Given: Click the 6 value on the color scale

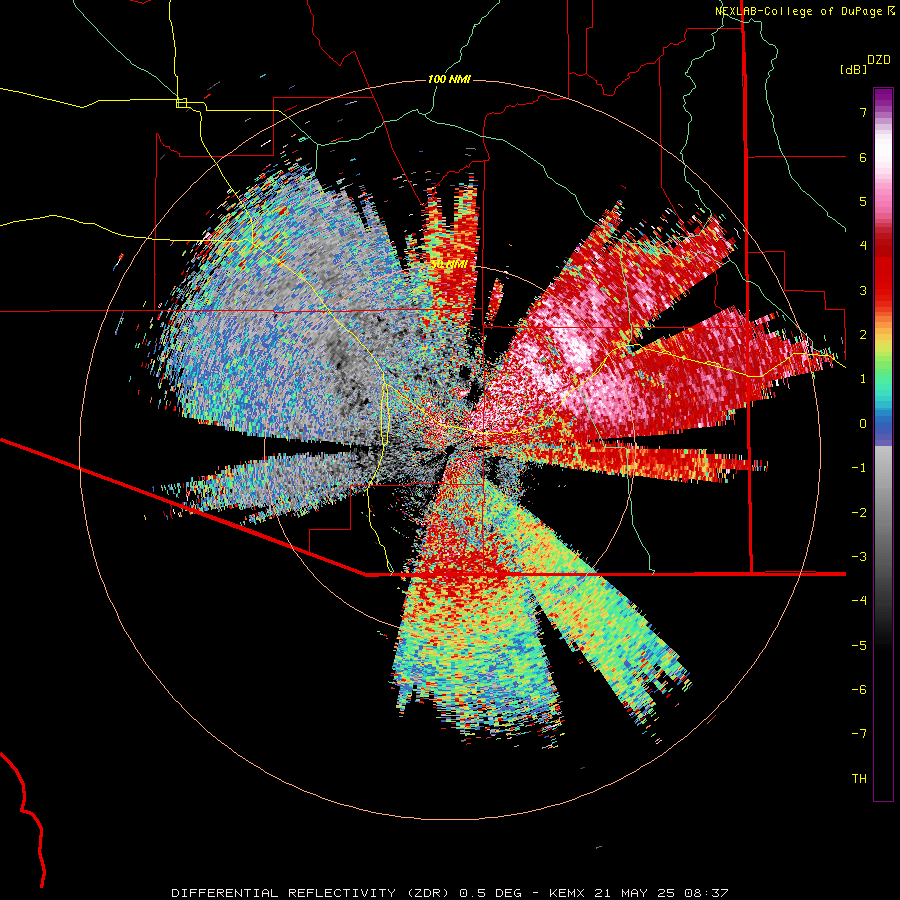Looking at the screenshot, I should tap(863, 157).
